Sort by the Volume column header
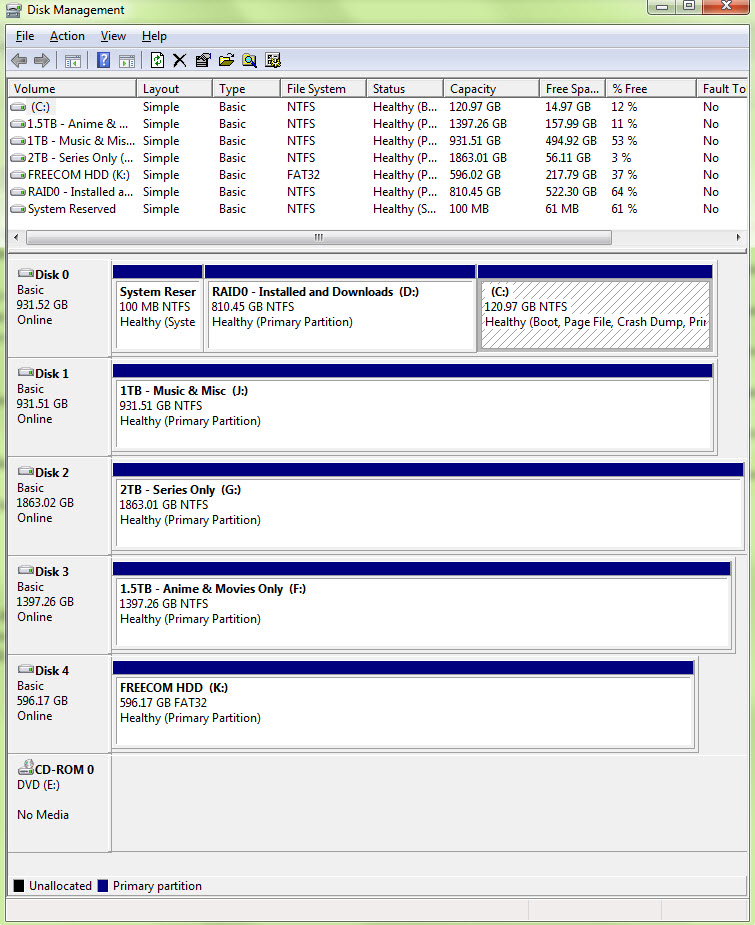Screen dimensions: 755x925 point(72,88)
